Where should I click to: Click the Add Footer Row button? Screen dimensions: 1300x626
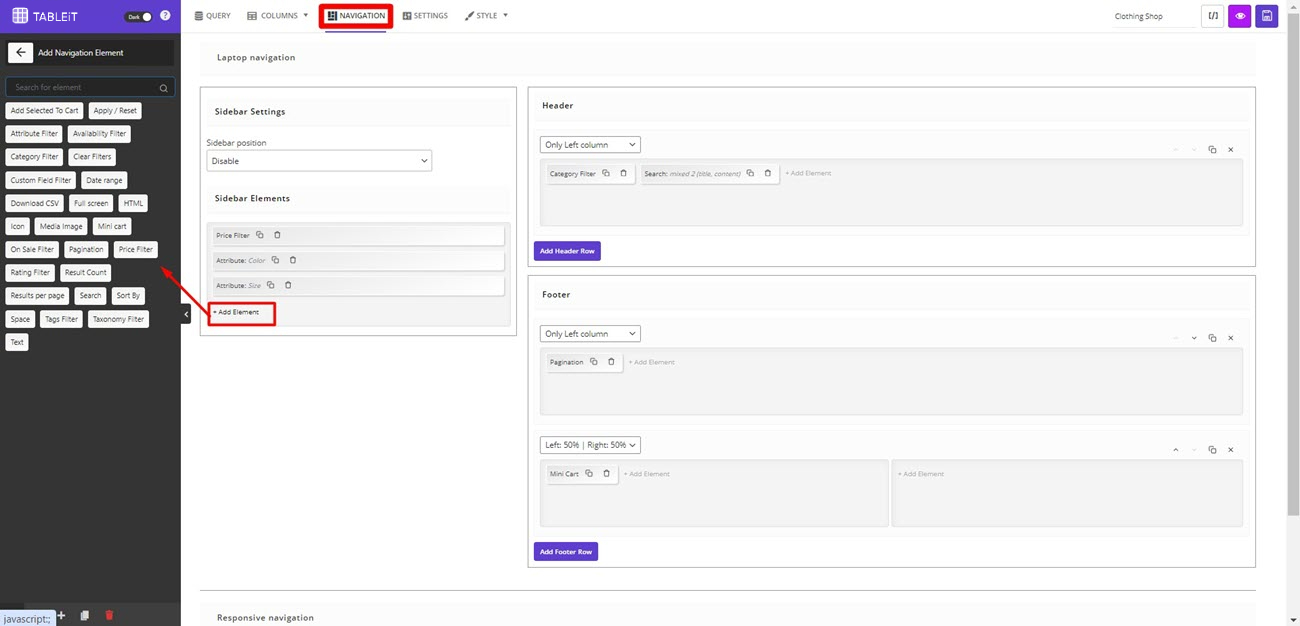(566, 552)
